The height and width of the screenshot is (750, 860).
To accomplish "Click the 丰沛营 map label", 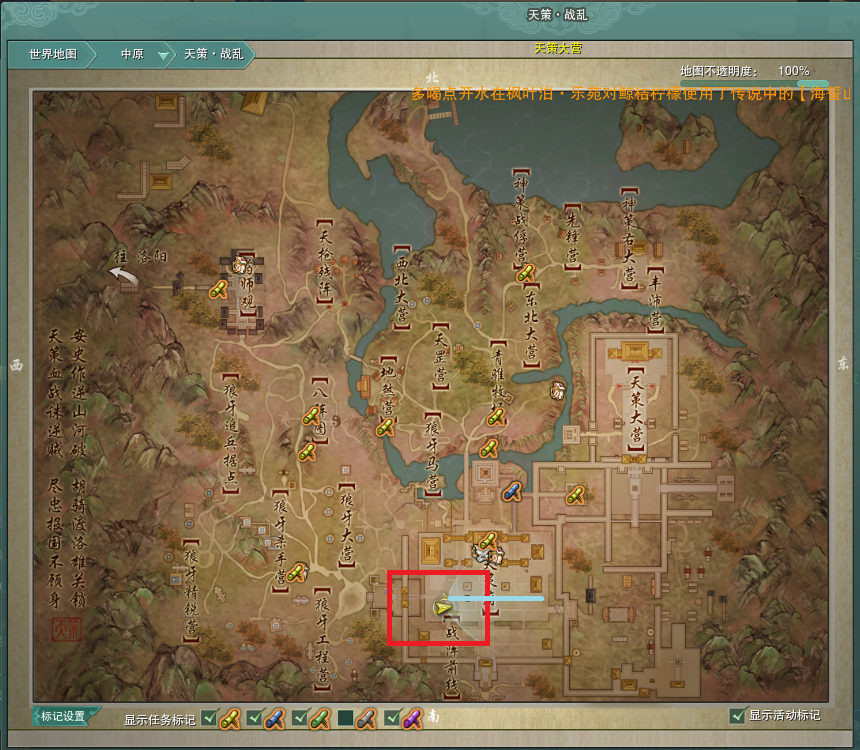I will tap(655, 300).
